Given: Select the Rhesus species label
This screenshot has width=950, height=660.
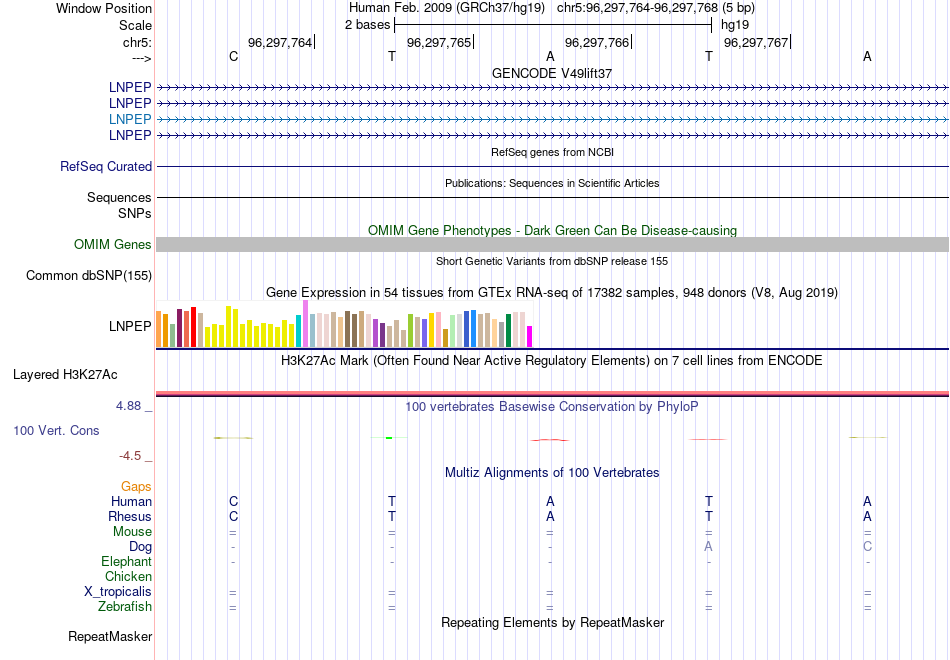Looking at the screenshot, I should (130, 516).
